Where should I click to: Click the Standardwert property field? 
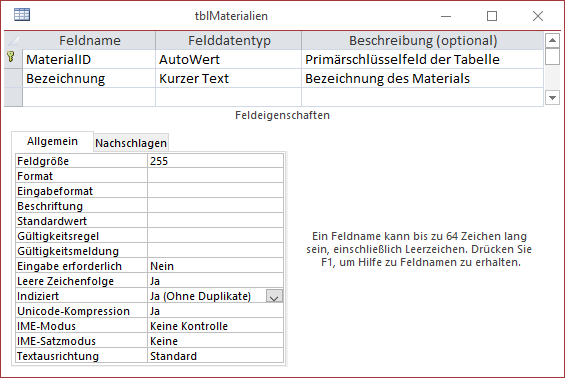pos(215,221)
